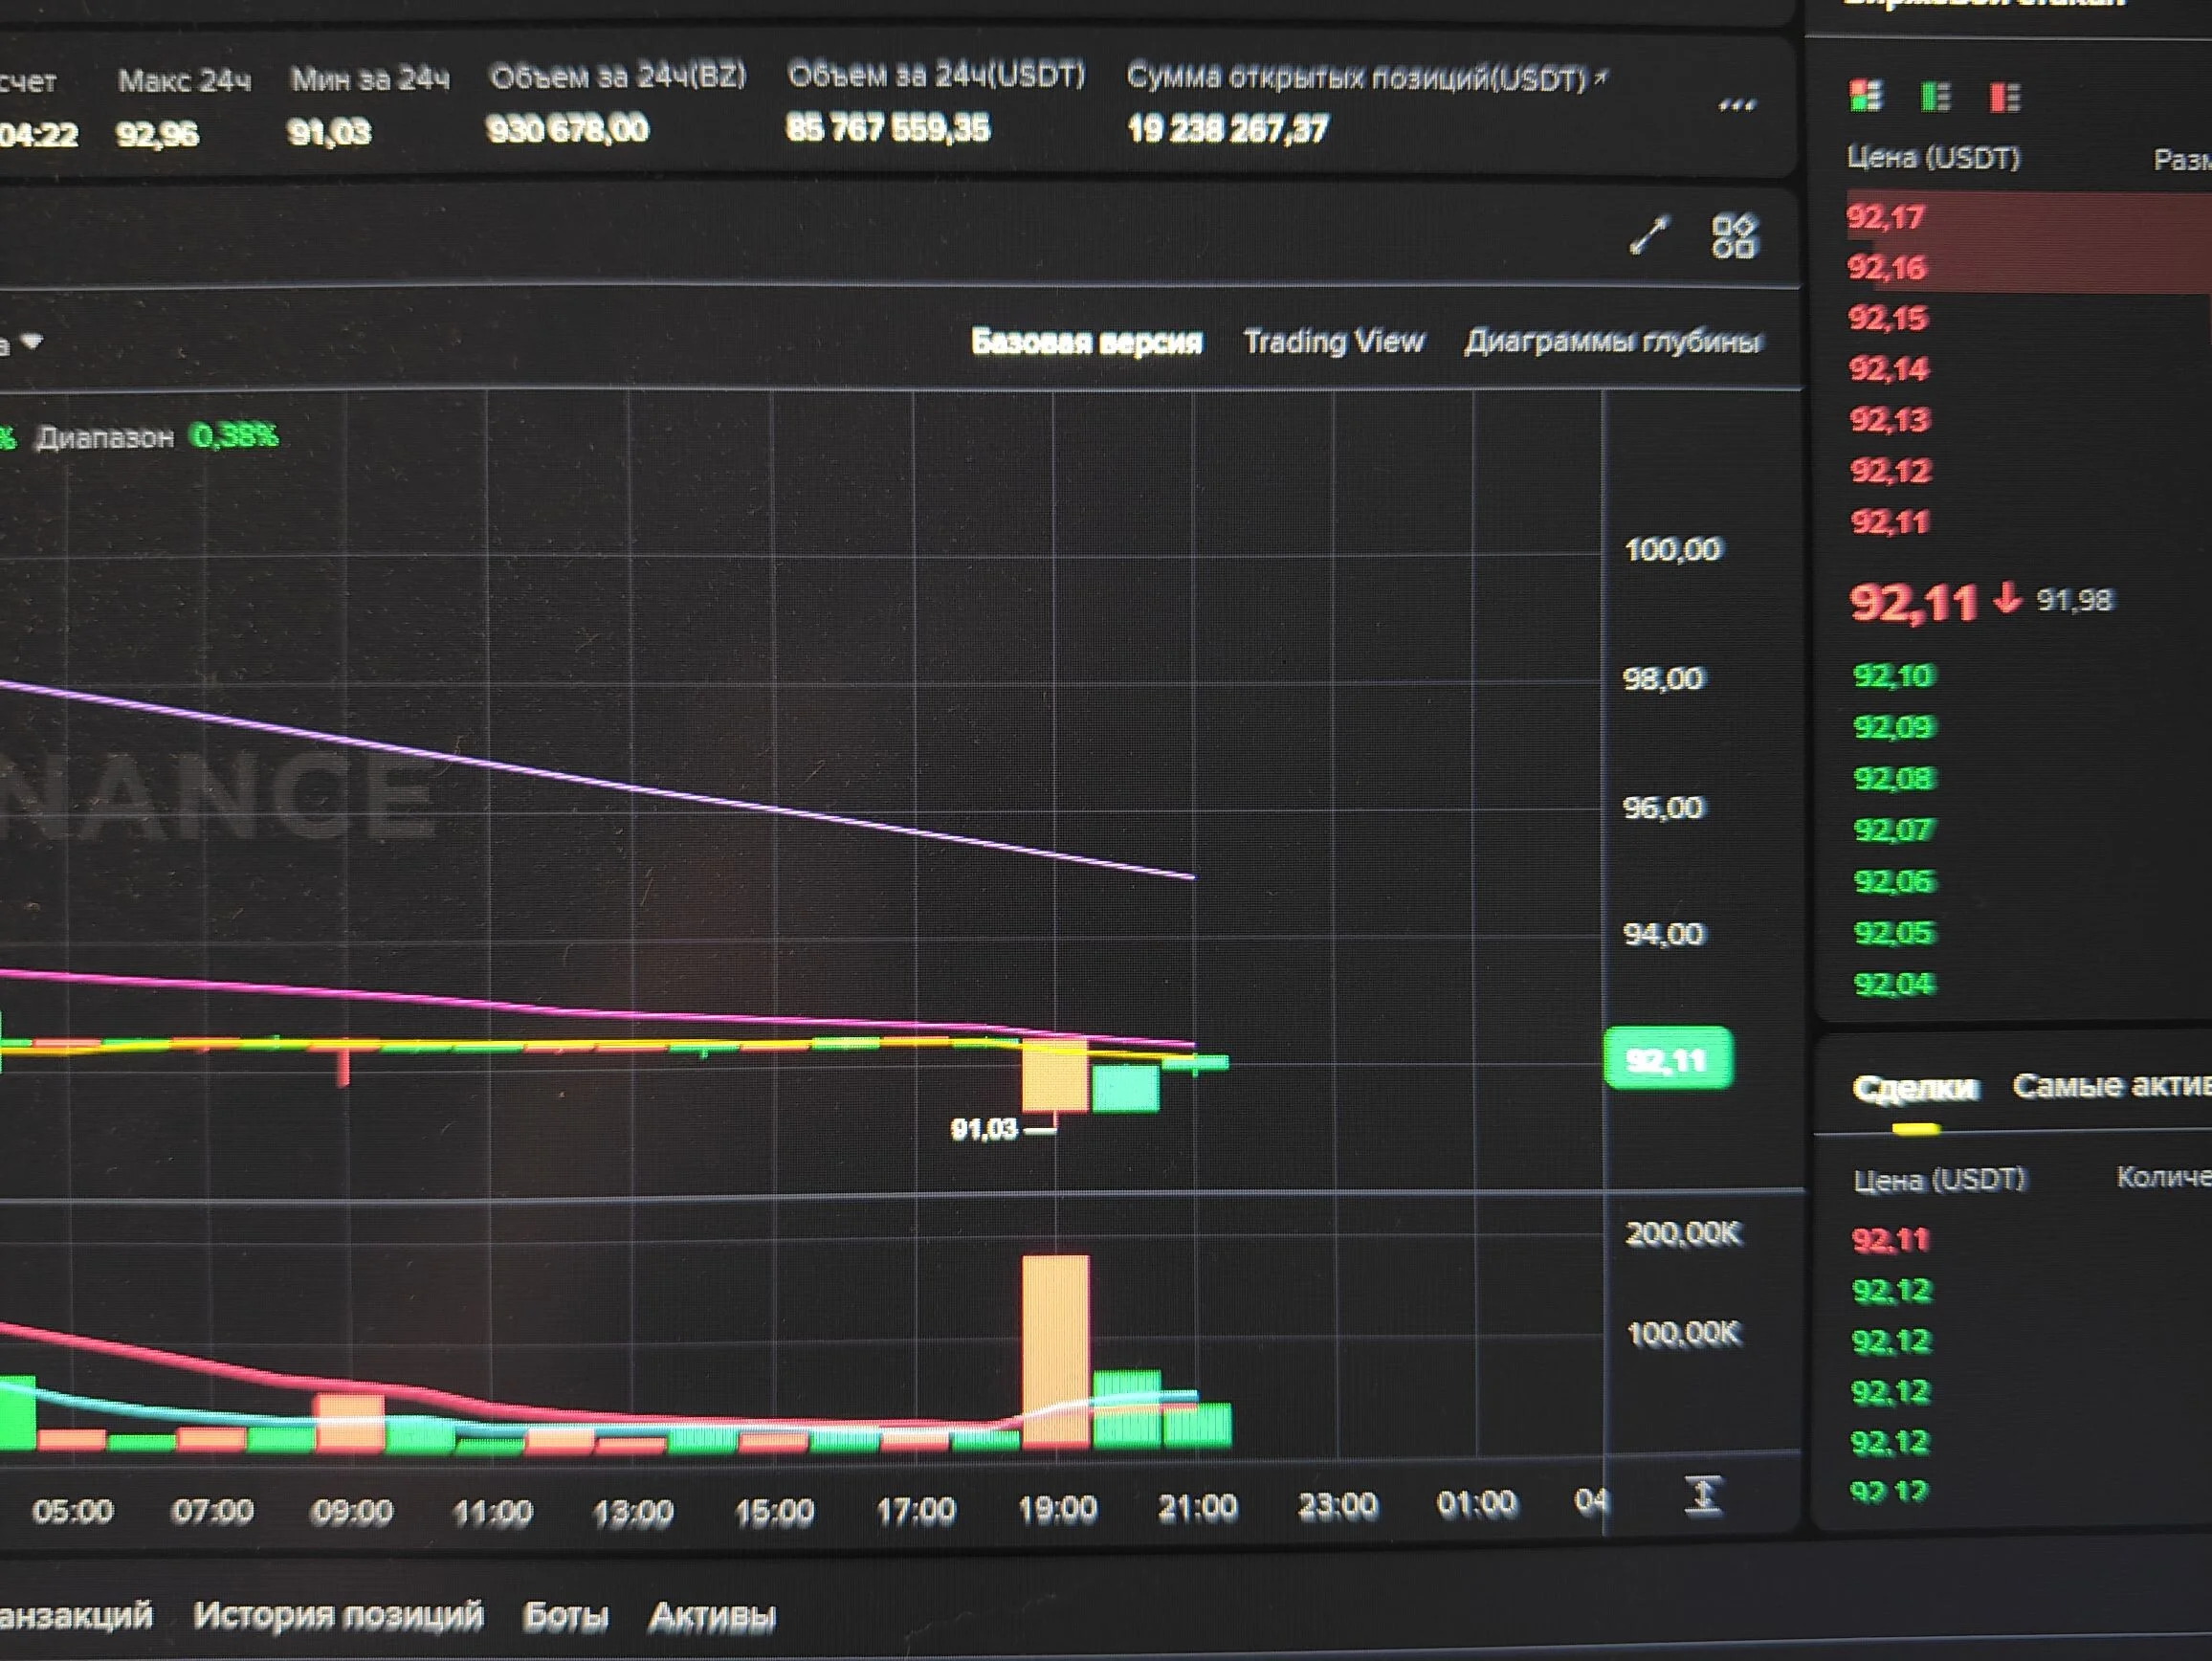The image size is (2212, 1661).
Task: Click USDT volume value 85 767 559,35
Action: pos(888,128)
